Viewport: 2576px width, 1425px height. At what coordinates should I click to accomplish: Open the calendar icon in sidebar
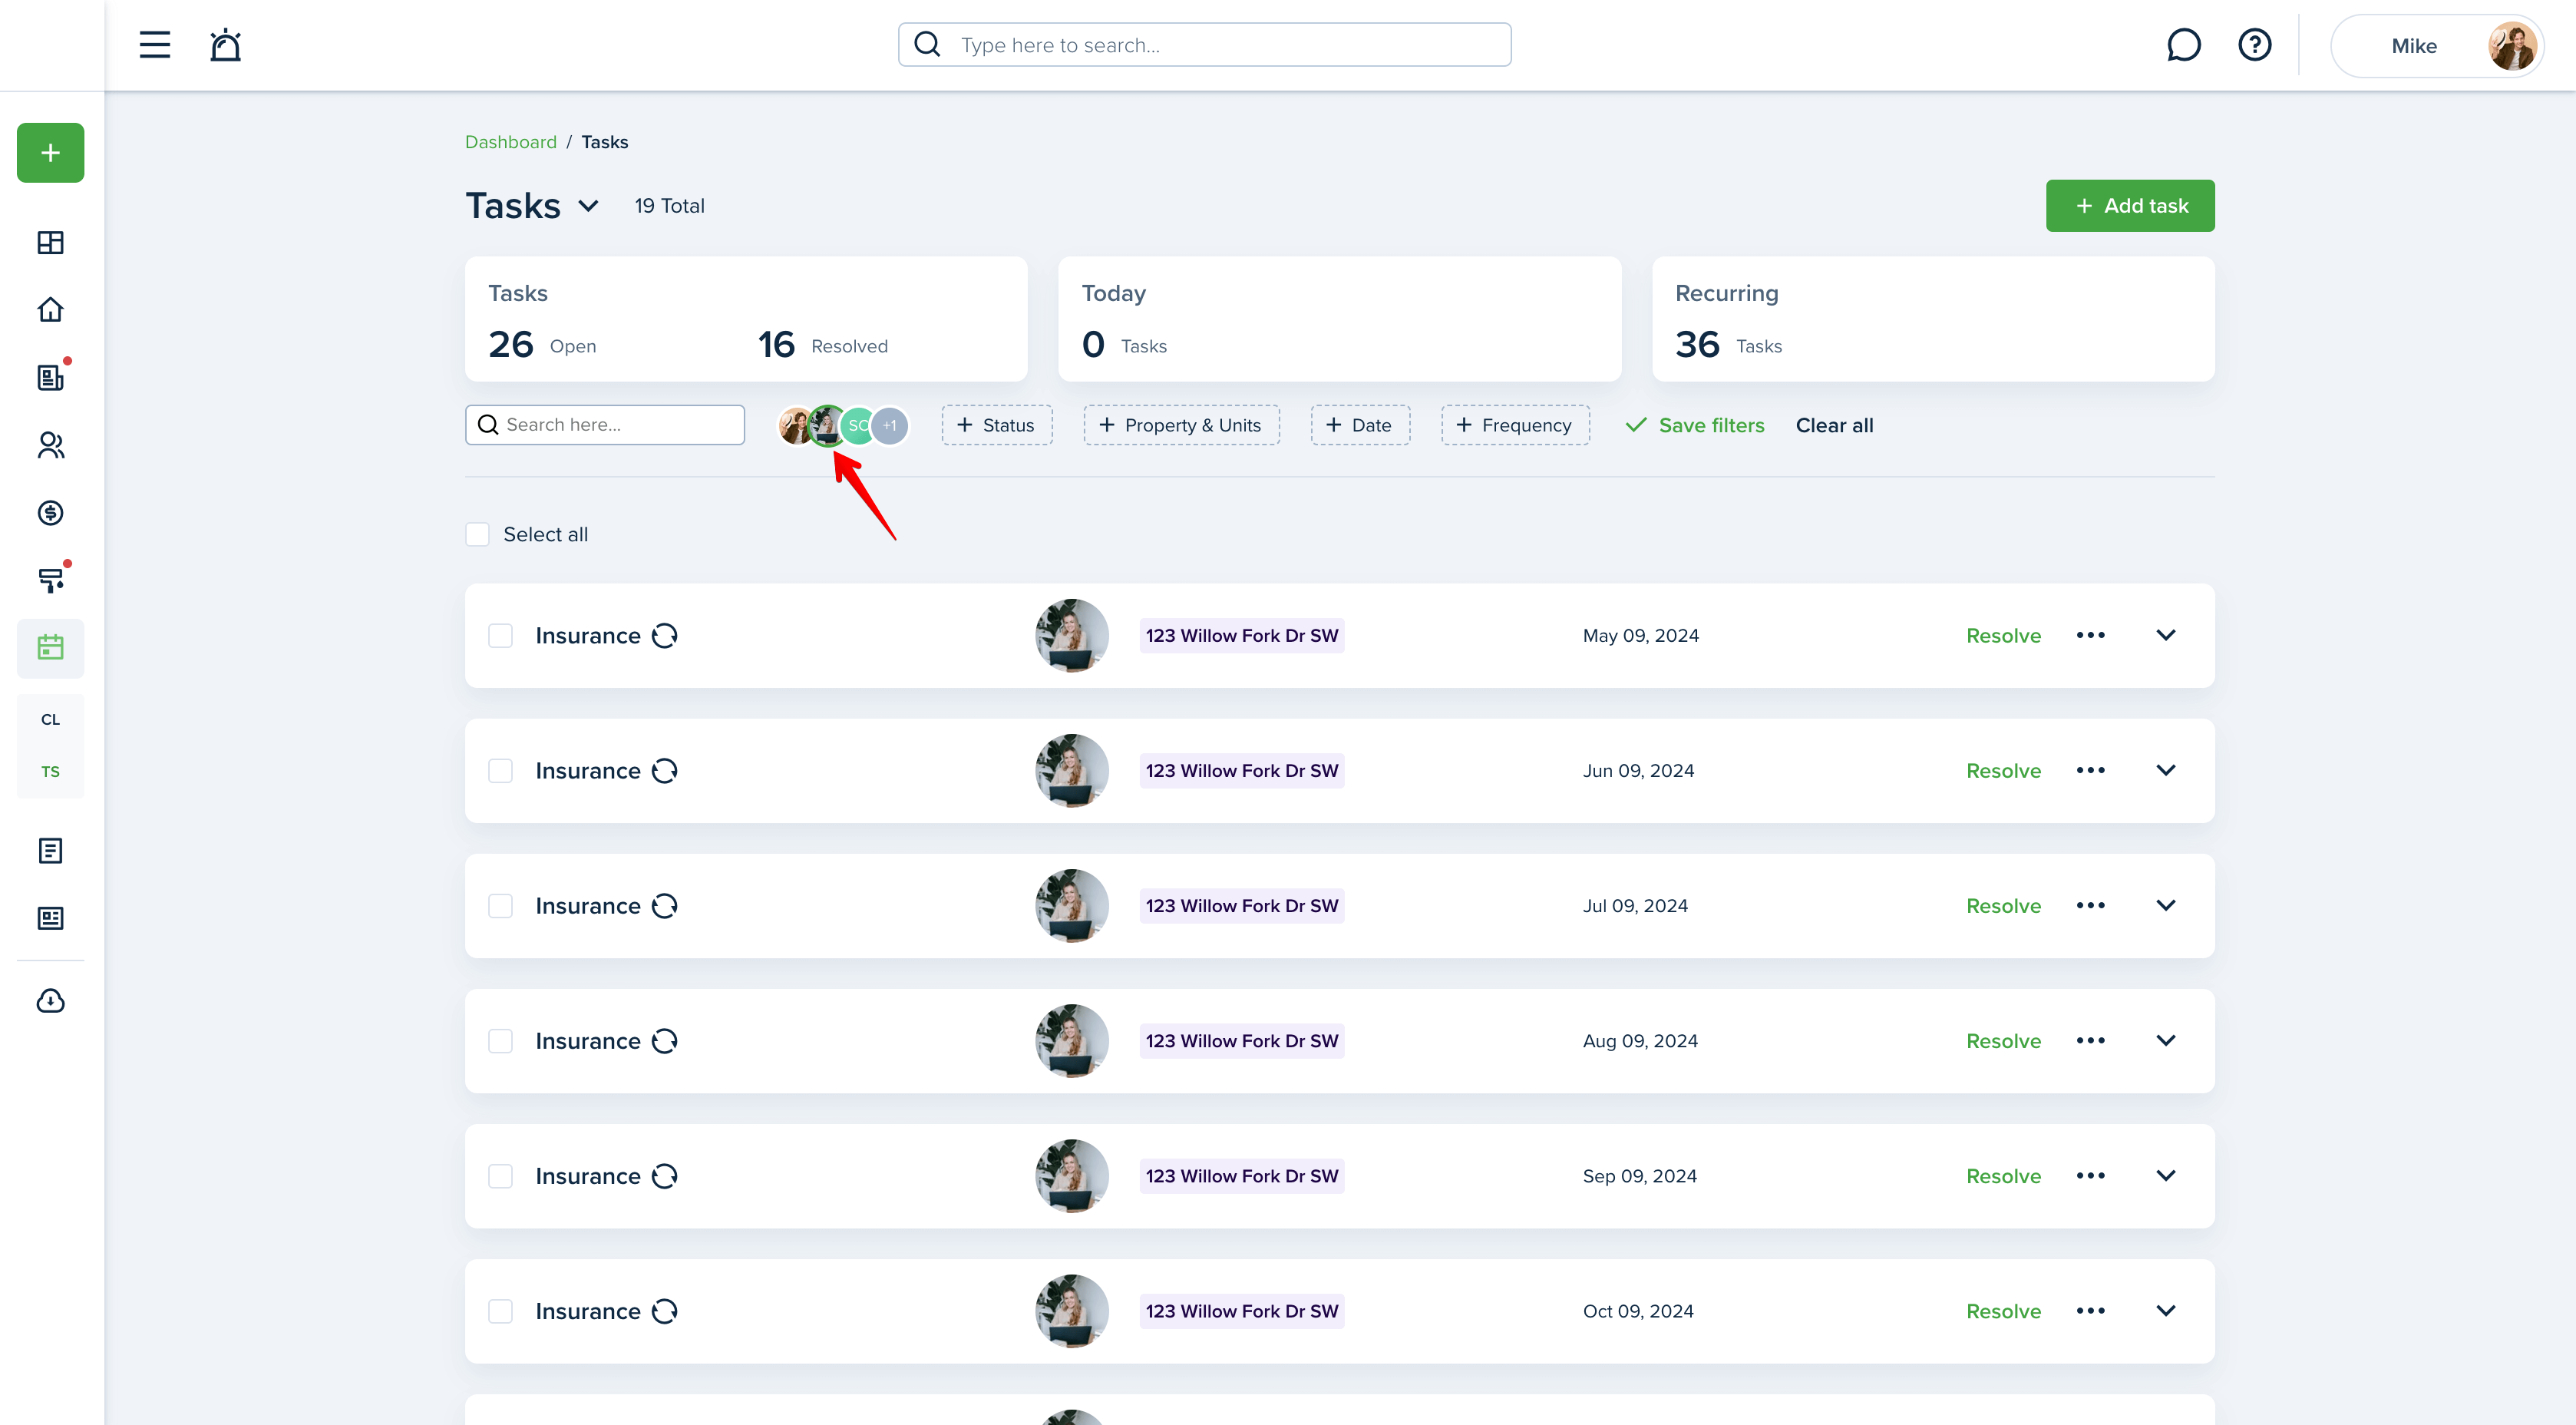[51, 648]
